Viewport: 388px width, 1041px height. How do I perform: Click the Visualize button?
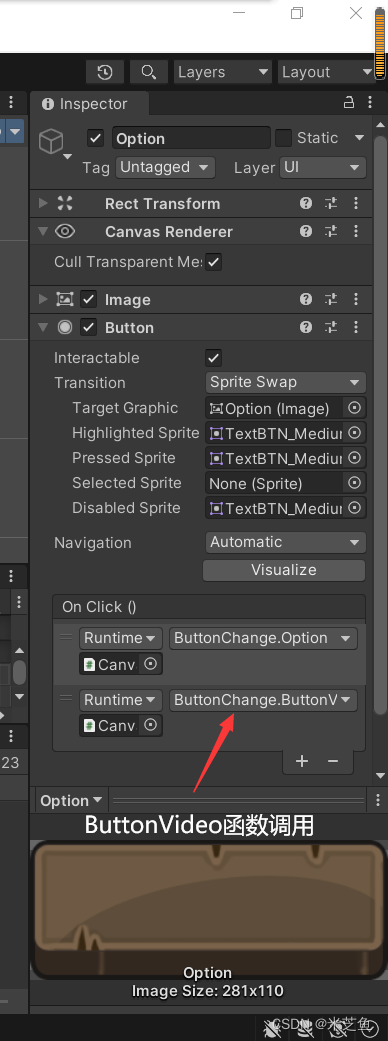(x=284, y=570)
